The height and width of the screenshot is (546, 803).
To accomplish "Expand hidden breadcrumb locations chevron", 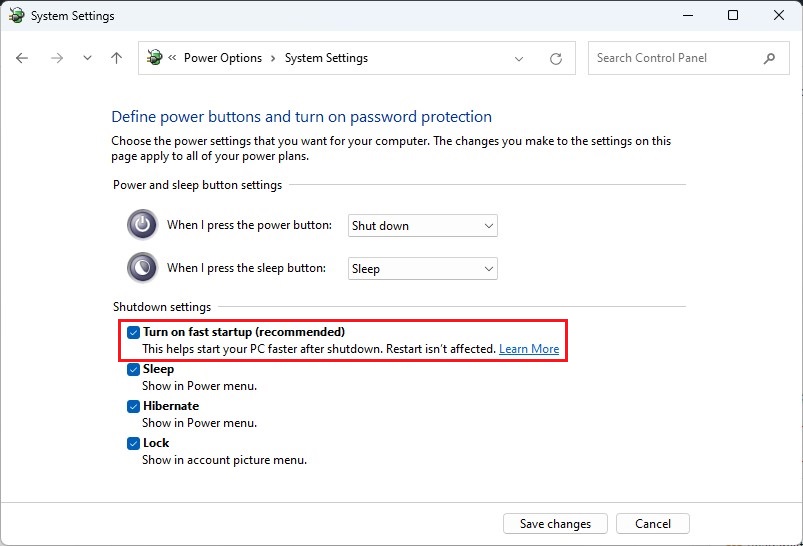I will click(x=173, y=57).
